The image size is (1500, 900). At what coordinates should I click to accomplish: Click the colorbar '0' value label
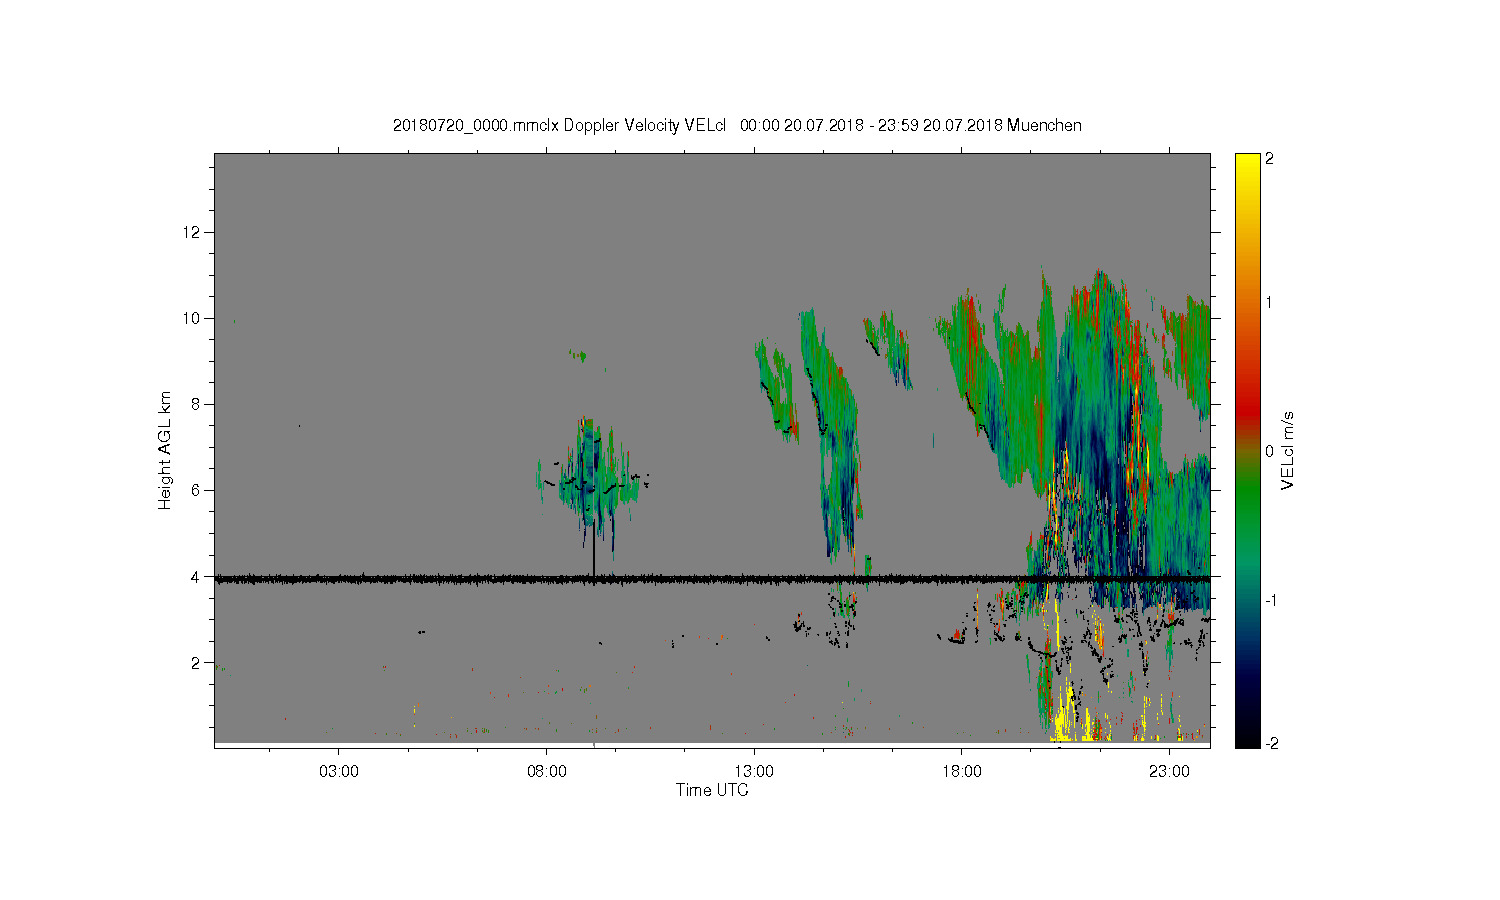click(1270, 451)
